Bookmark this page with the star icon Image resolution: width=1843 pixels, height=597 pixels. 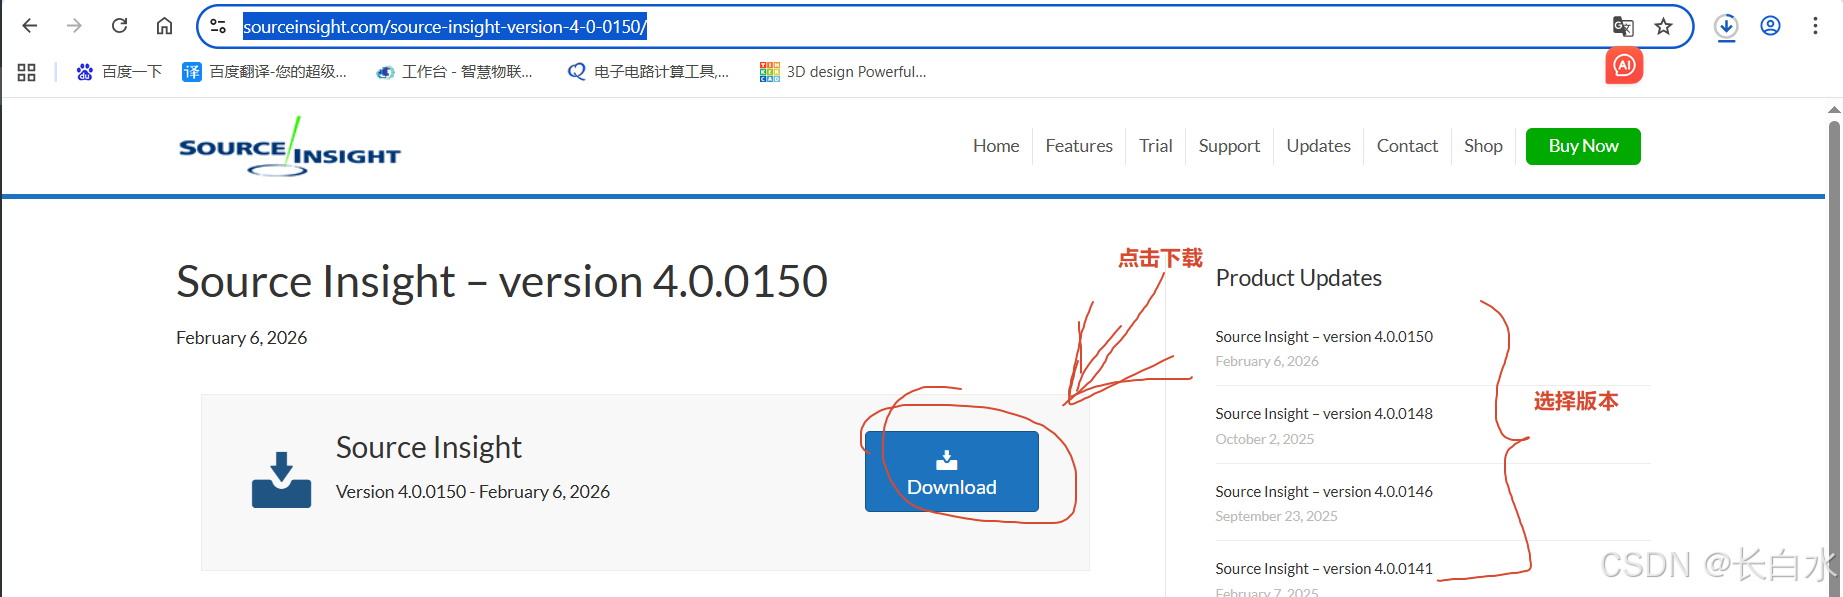click(1663, 27)
